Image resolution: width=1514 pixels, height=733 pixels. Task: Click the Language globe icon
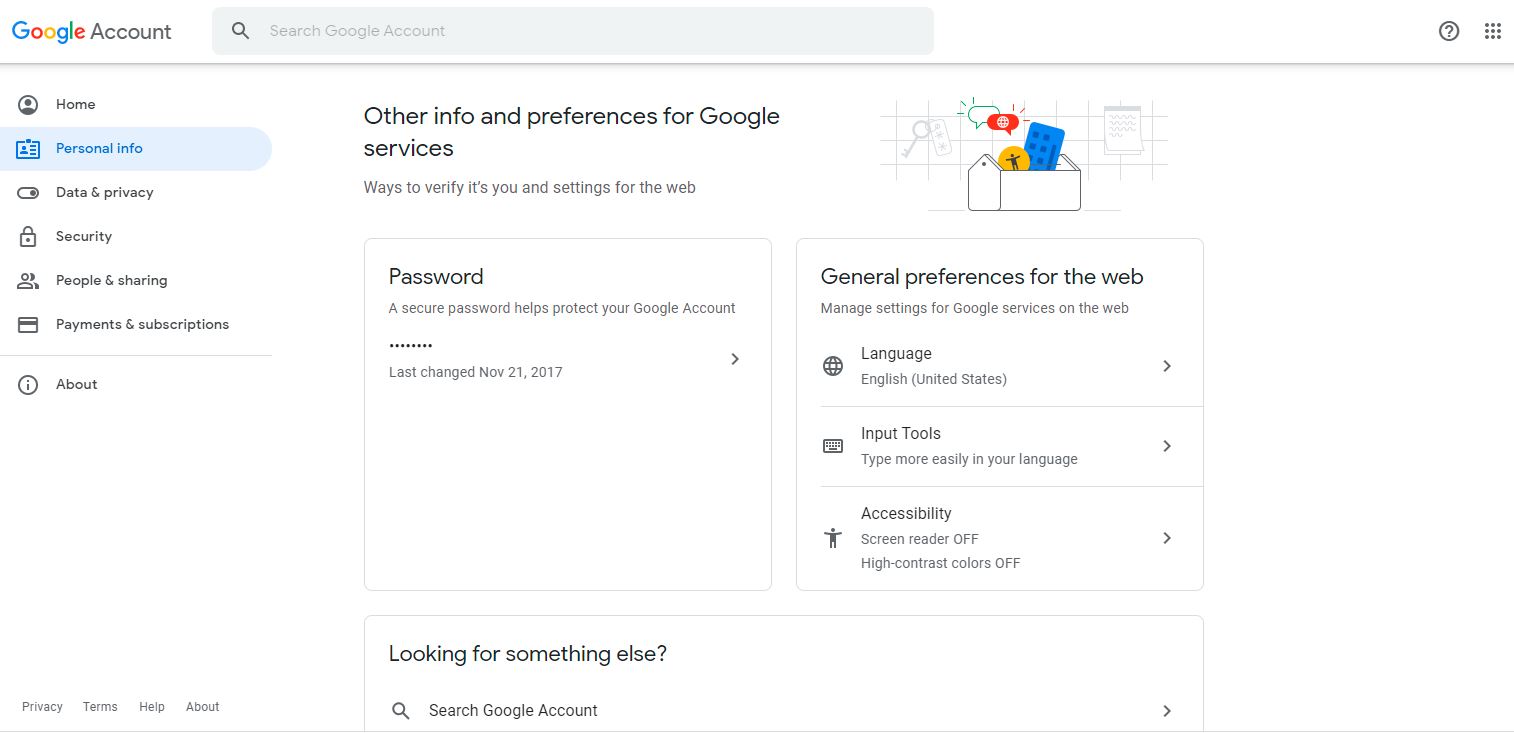833,366
